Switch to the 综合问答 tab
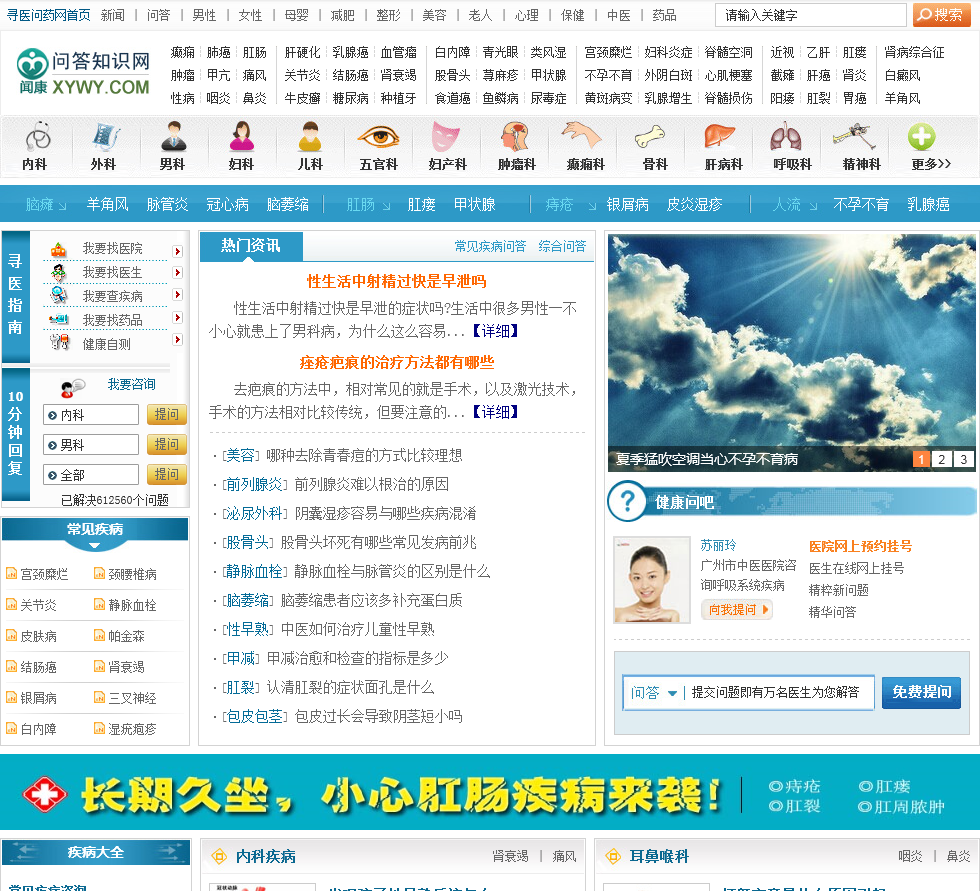980x891 pixels. (562, 246)
